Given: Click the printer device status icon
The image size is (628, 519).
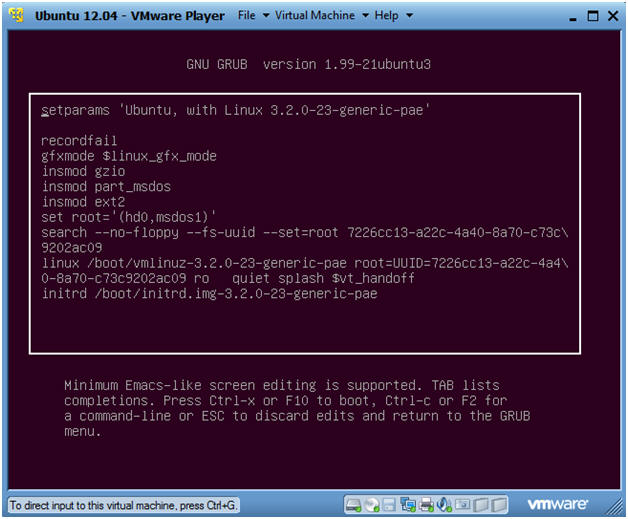Looking at the screenshot, I should coord(426,505).
